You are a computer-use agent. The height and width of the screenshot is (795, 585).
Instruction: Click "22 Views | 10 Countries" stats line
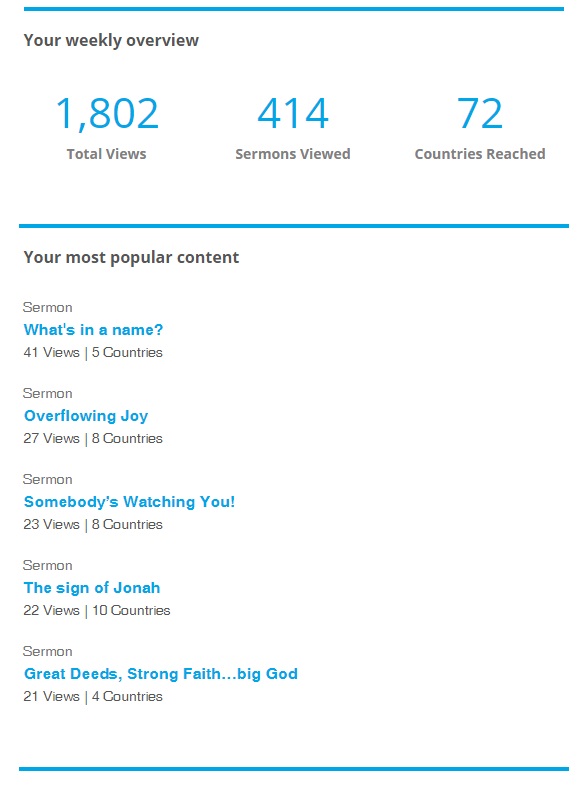[97, 610]
